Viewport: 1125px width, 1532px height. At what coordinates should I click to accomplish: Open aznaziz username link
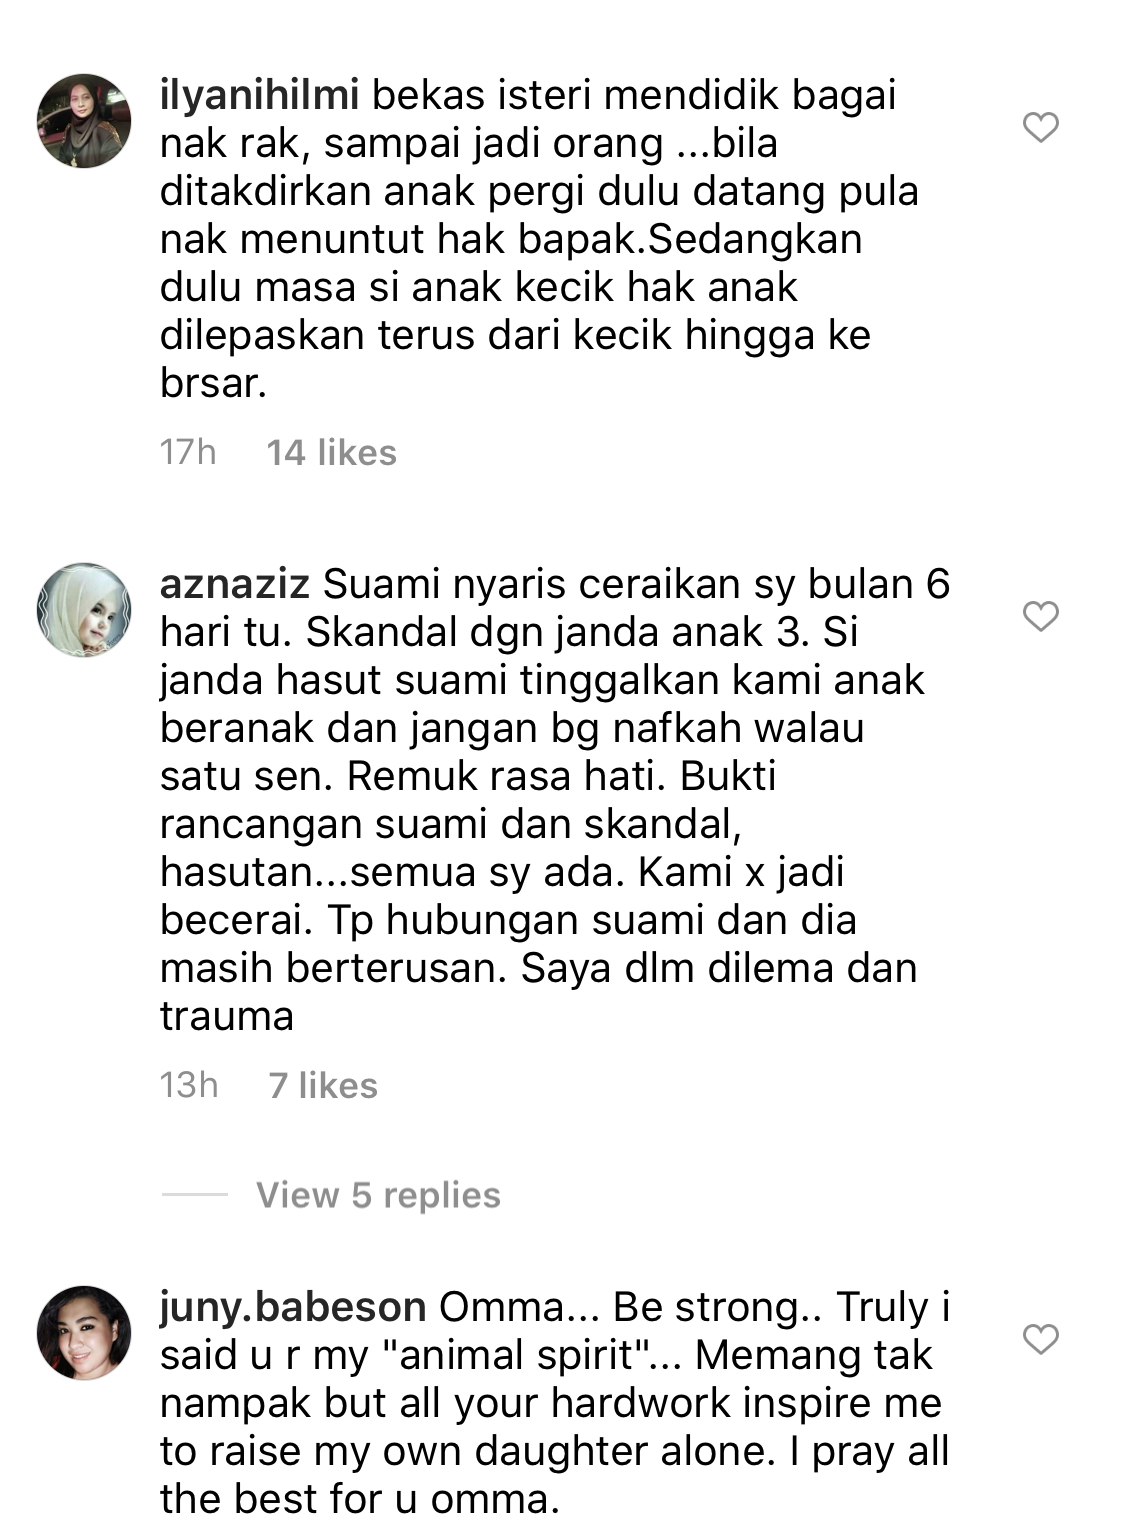click(x=235, y=584)
